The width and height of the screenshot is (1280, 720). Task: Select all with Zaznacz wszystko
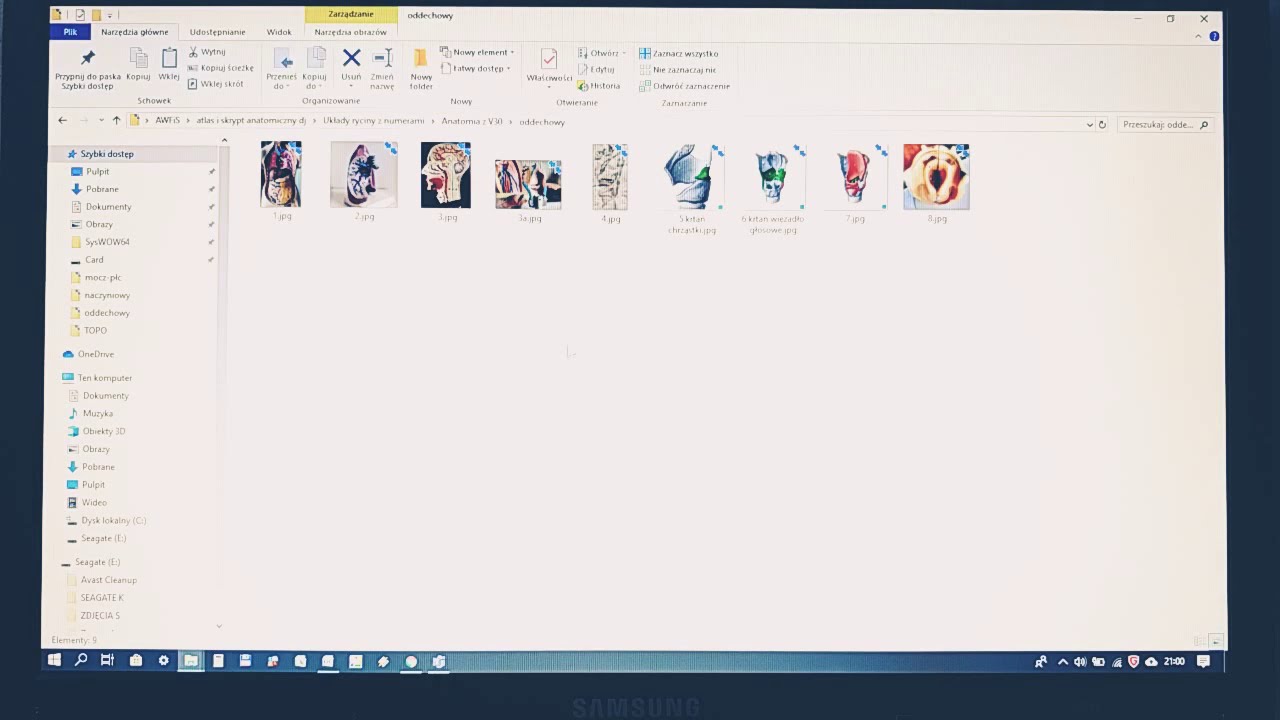(679, 53)
